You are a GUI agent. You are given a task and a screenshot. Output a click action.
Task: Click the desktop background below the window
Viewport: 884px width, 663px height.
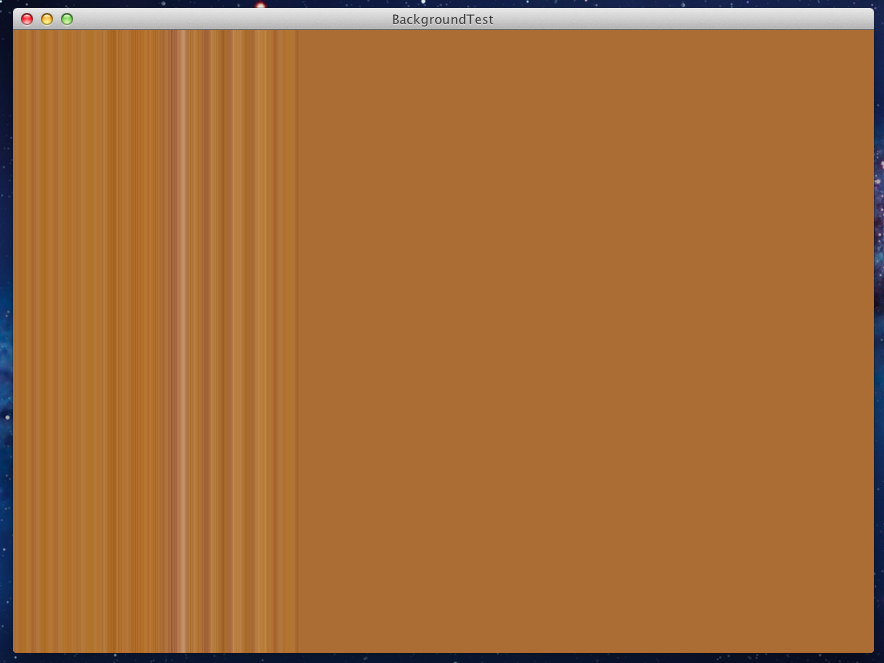(x=442, y=658)
